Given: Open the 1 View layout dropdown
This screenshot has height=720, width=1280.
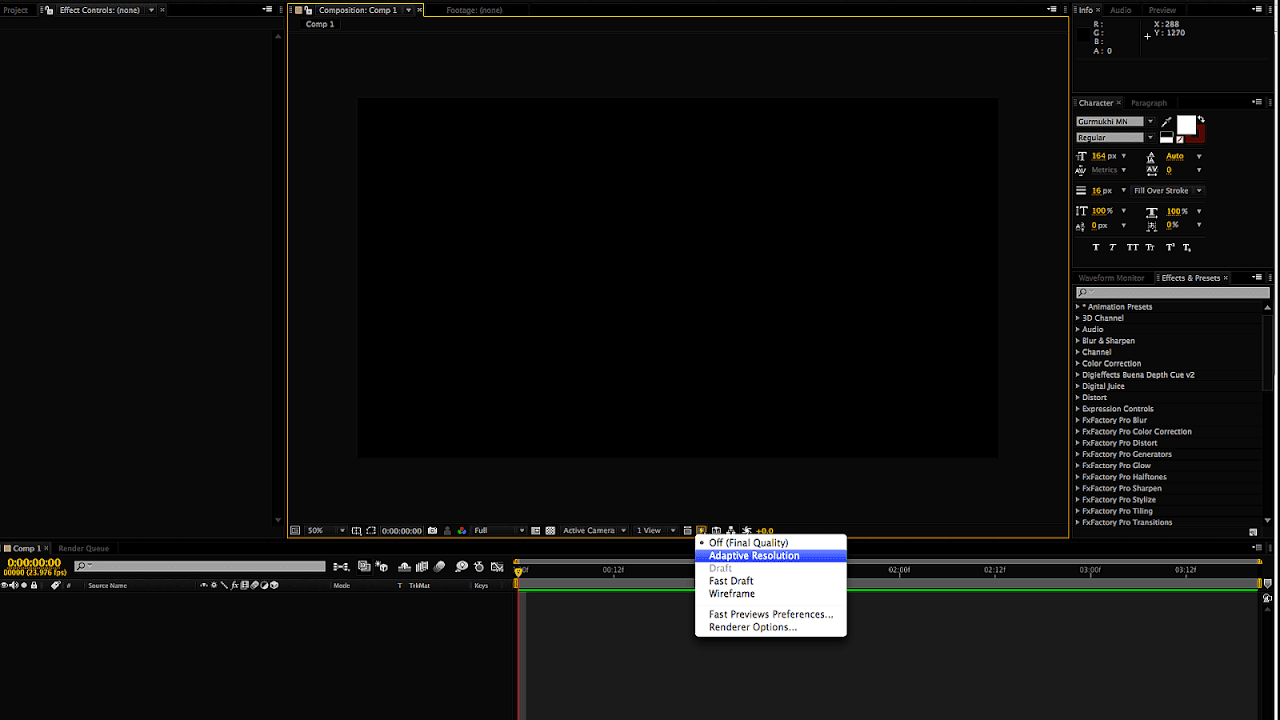Looking at the screenshot, I should (656, 530).
